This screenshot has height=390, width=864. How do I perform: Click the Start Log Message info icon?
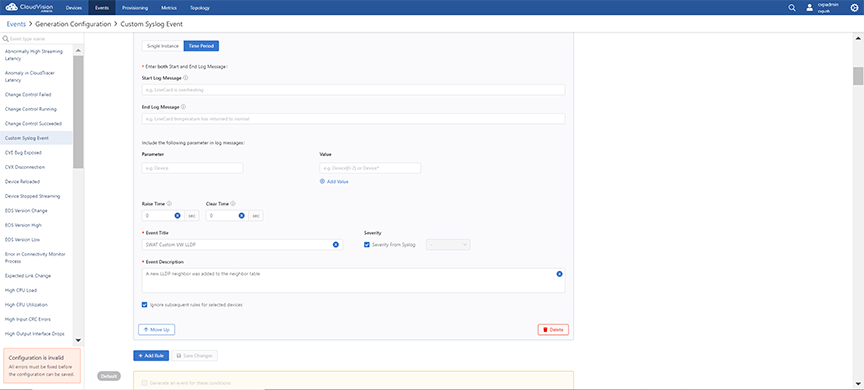point(185,78)
